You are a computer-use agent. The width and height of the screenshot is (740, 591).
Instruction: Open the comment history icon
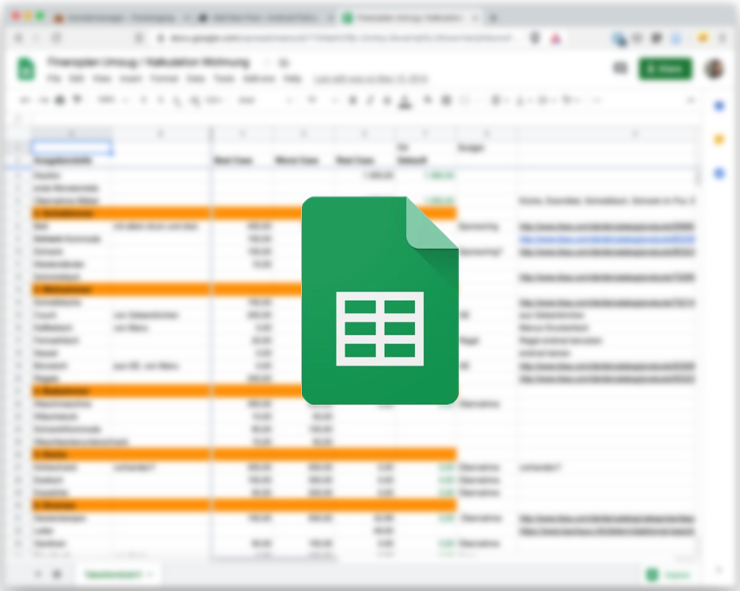(x=620, y=68)
